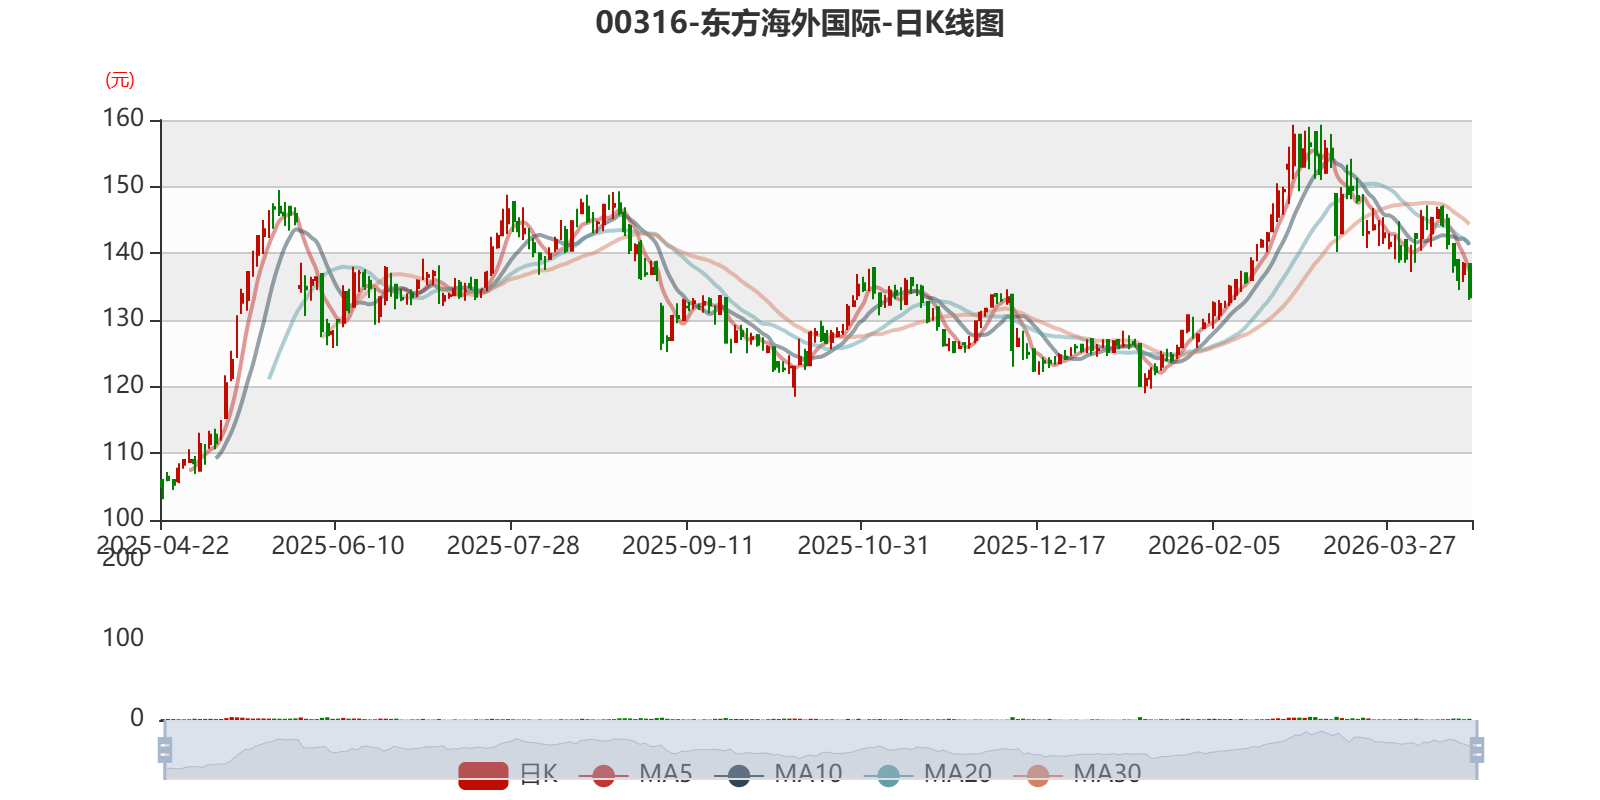The height and width of the screenshot is (800, 1600).
Task: Click the 2026-03-27 date axis label
Action: pyautogui.click(x=1389, y=546)
